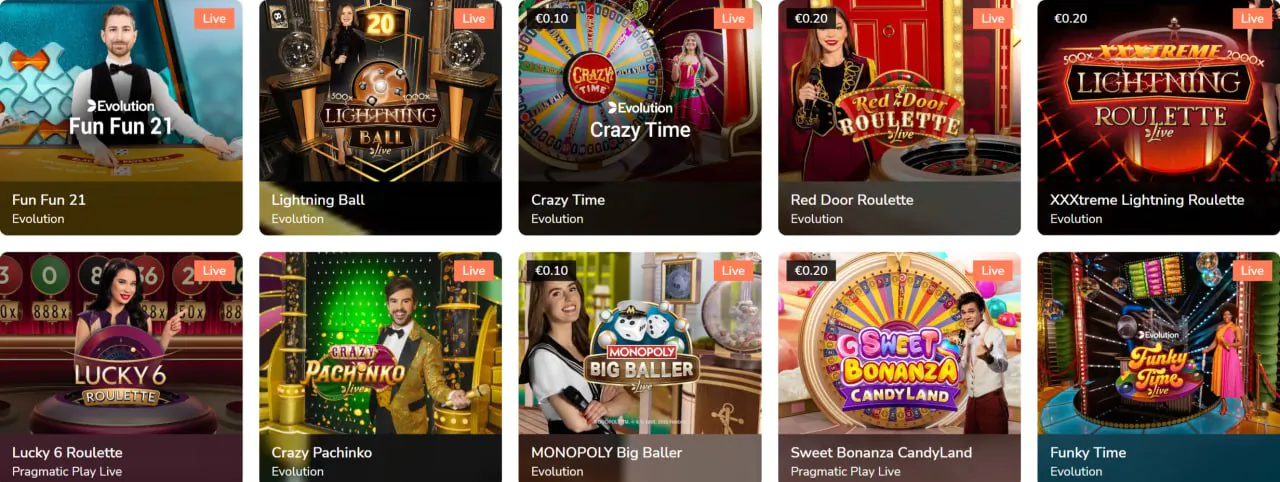Select the MONOPOLY Big Baller game image
Image resolution: width=1280 pixels, height=482 pixels.
click(640, 343)
